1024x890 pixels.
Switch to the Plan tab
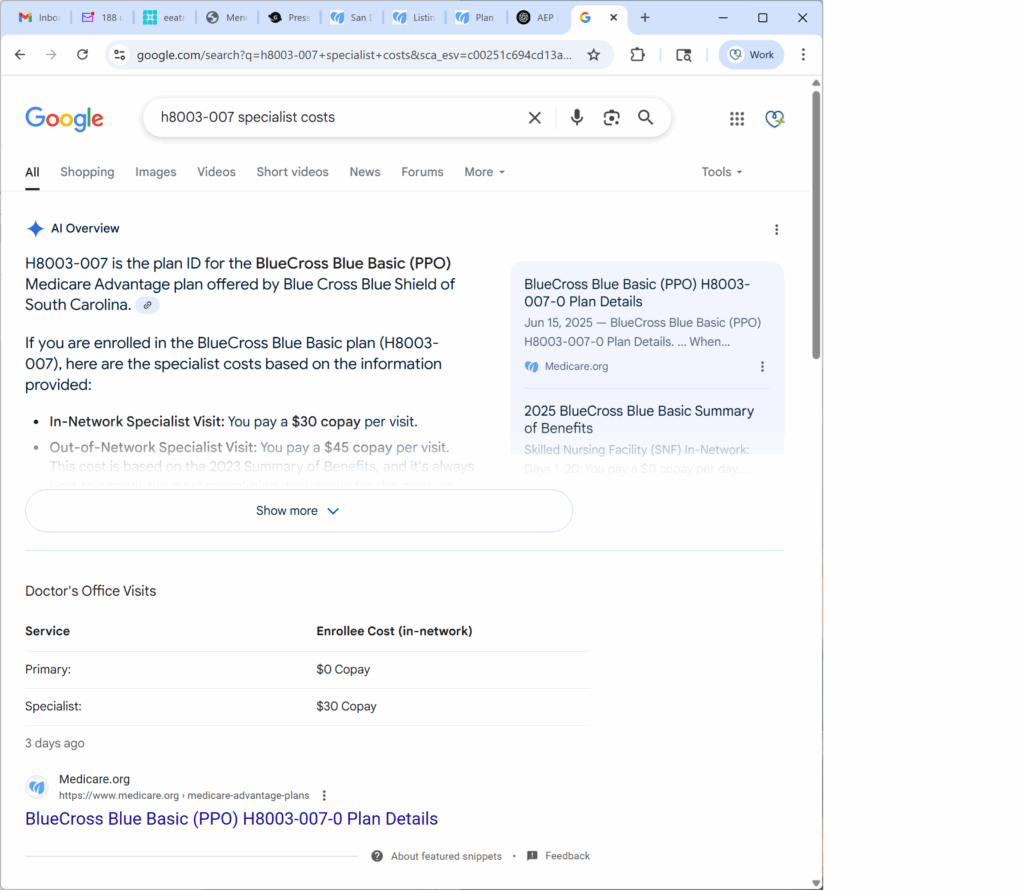(x=476, y=18)
